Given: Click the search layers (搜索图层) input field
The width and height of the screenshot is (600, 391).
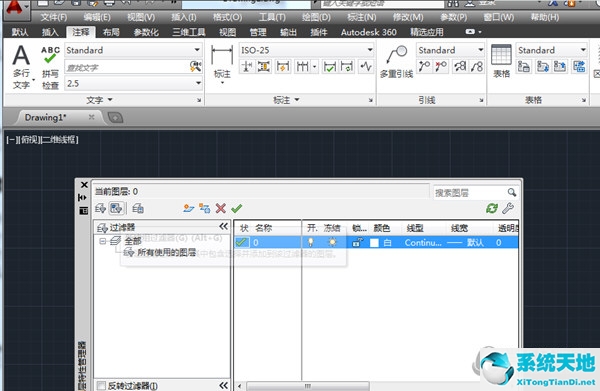Looking at the screenshot, I should 471,192.
